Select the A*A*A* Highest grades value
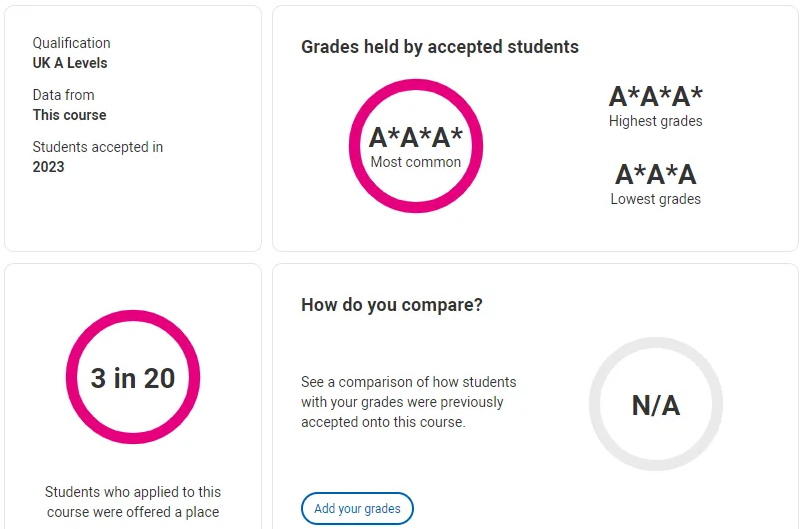Viewport: 802px width, 529px height. (656, 96)
